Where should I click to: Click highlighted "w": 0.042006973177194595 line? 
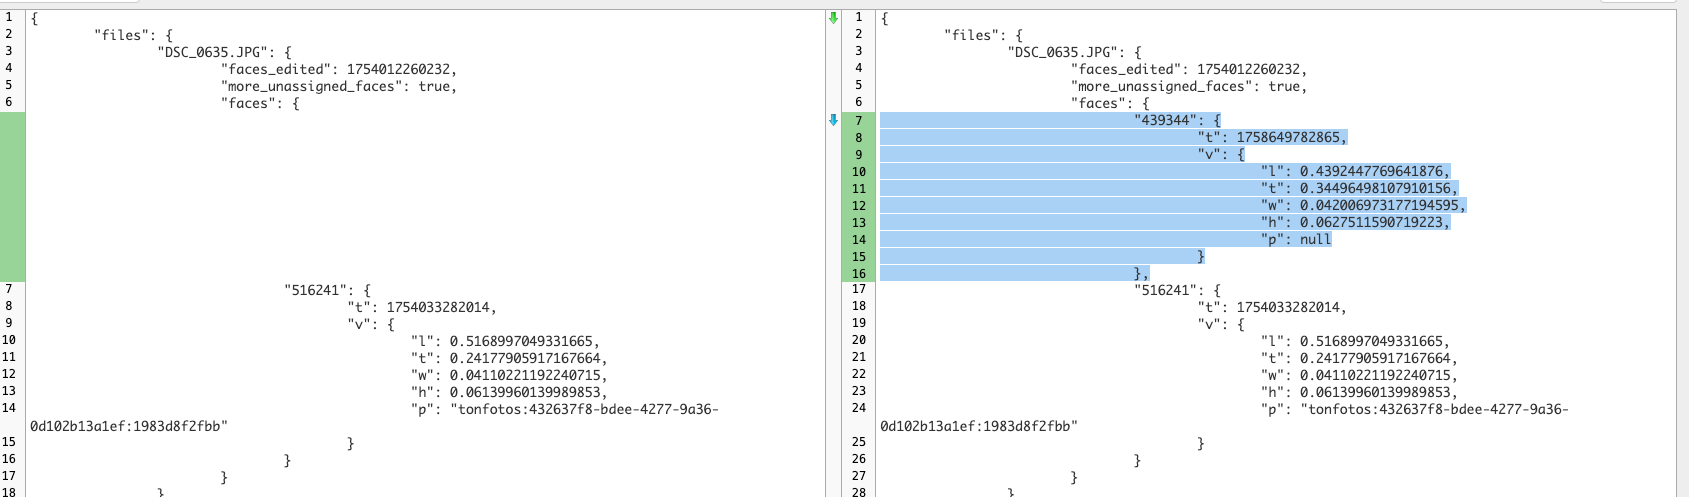click(1362, 205)
